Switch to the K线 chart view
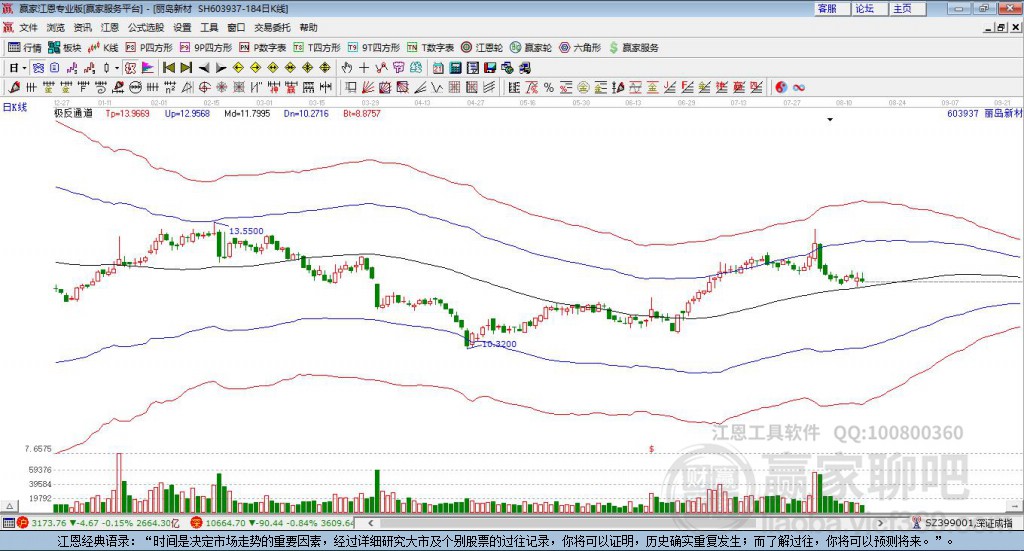Screen dimensions: 1024x551 [103, 48]
